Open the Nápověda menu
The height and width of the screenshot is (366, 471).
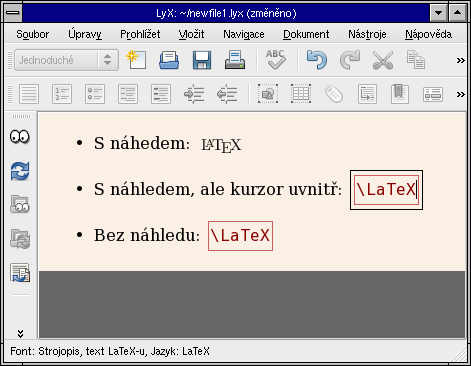[x=428, y=34]
